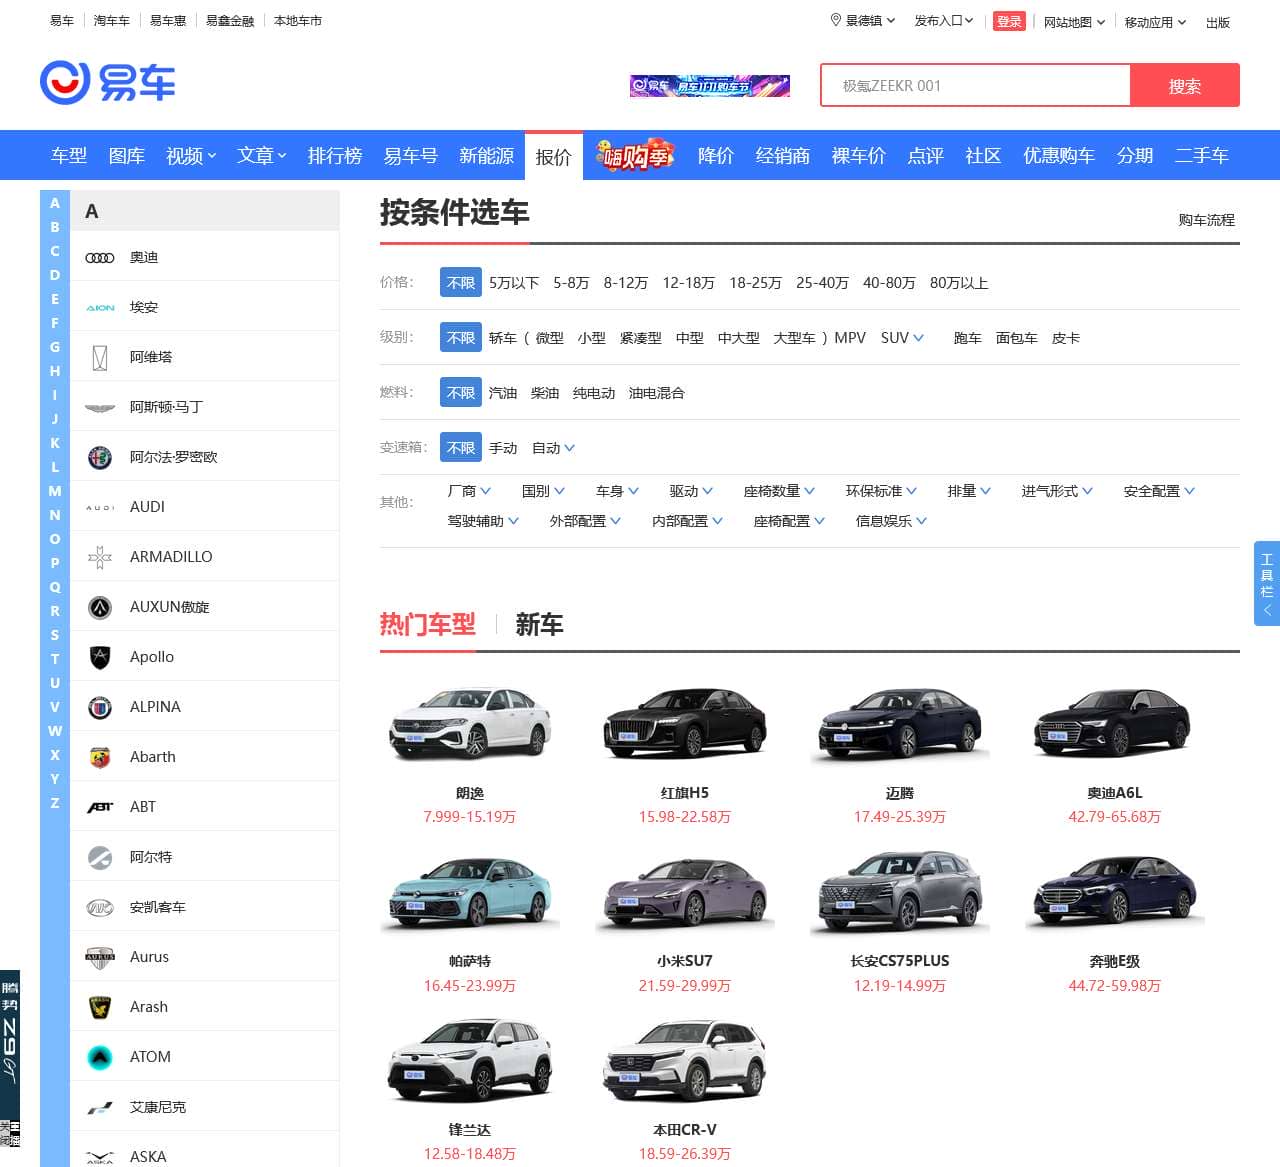The image size is (1280, 1167).
Task: Click the Aurus brand logo
Action: (x=100, y=957)
